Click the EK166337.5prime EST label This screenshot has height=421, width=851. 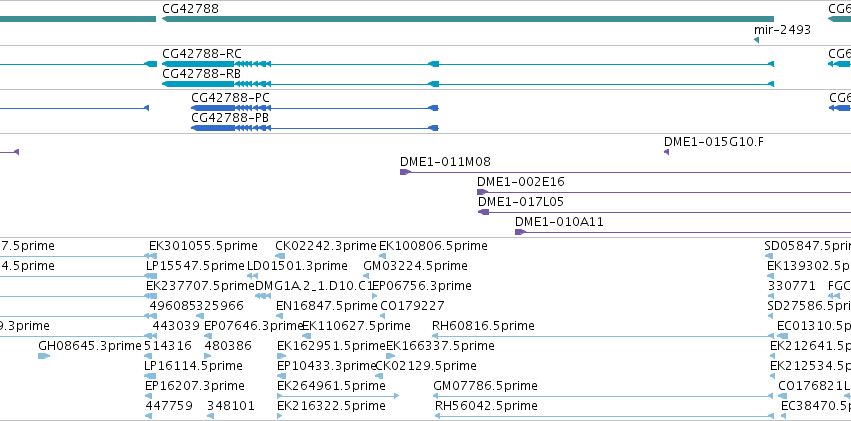pyautogui.click(x=441, y=346)
